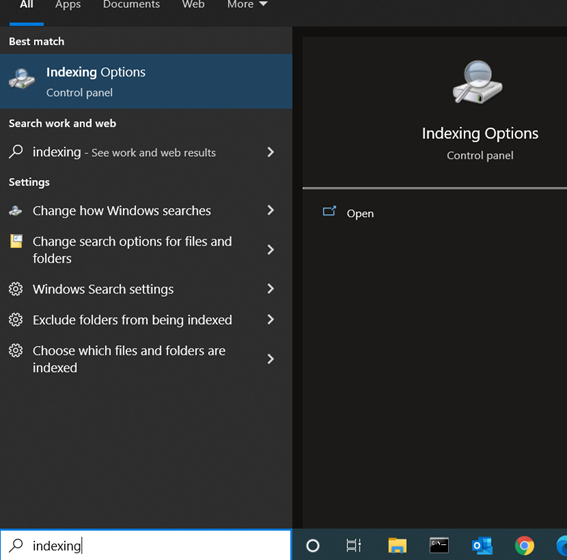The height and width of the screenshot is (560, 567).
Task: Click the search box containing indexing
Action: click(x=145, y=545)
